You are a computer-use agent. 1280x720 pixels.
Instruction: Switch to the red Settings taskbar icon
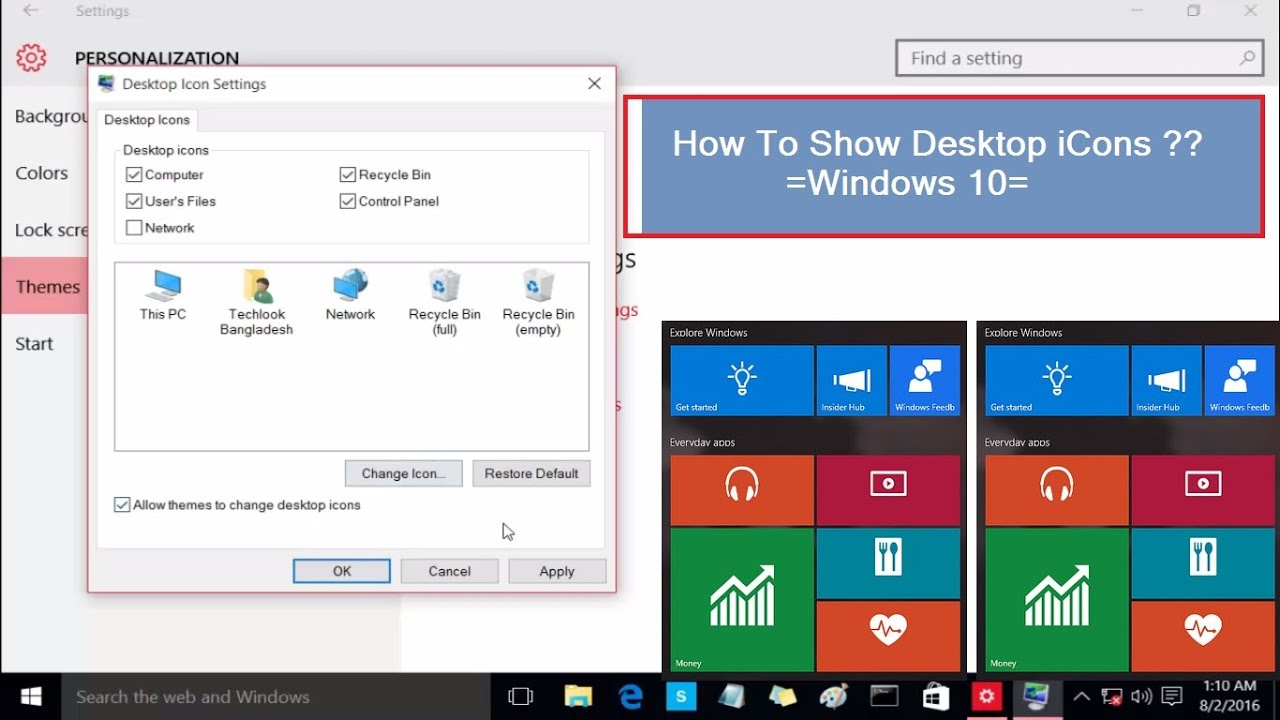point(986,696)
